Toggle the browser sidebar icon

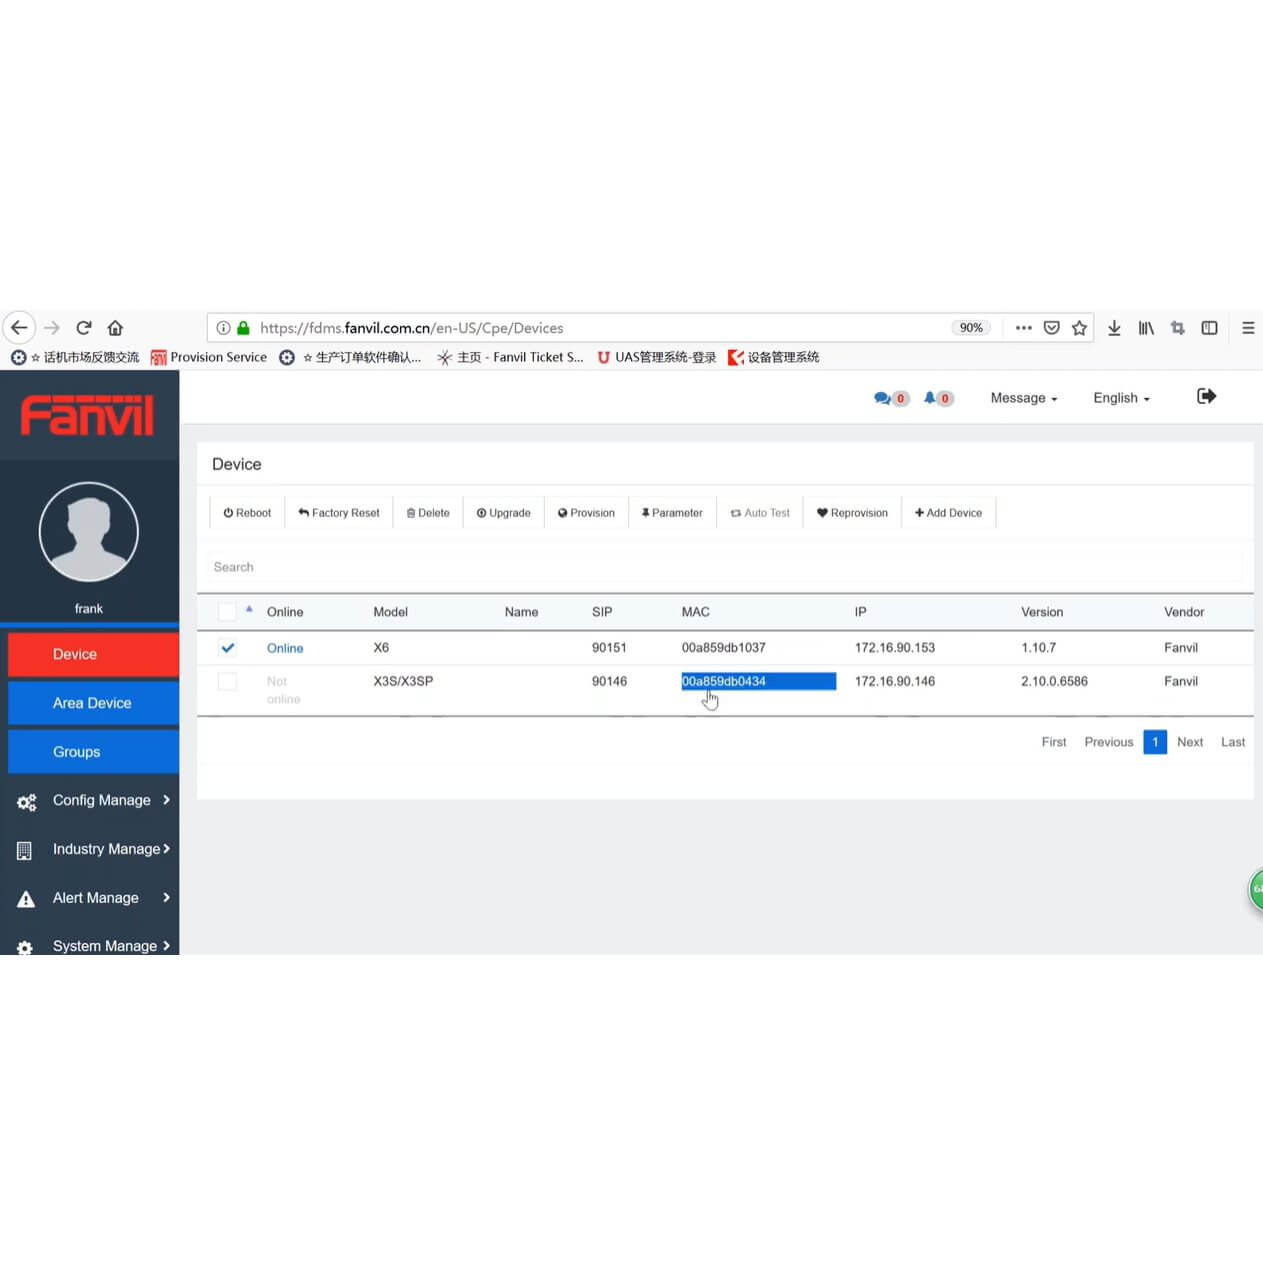(x=1209, y=328)
